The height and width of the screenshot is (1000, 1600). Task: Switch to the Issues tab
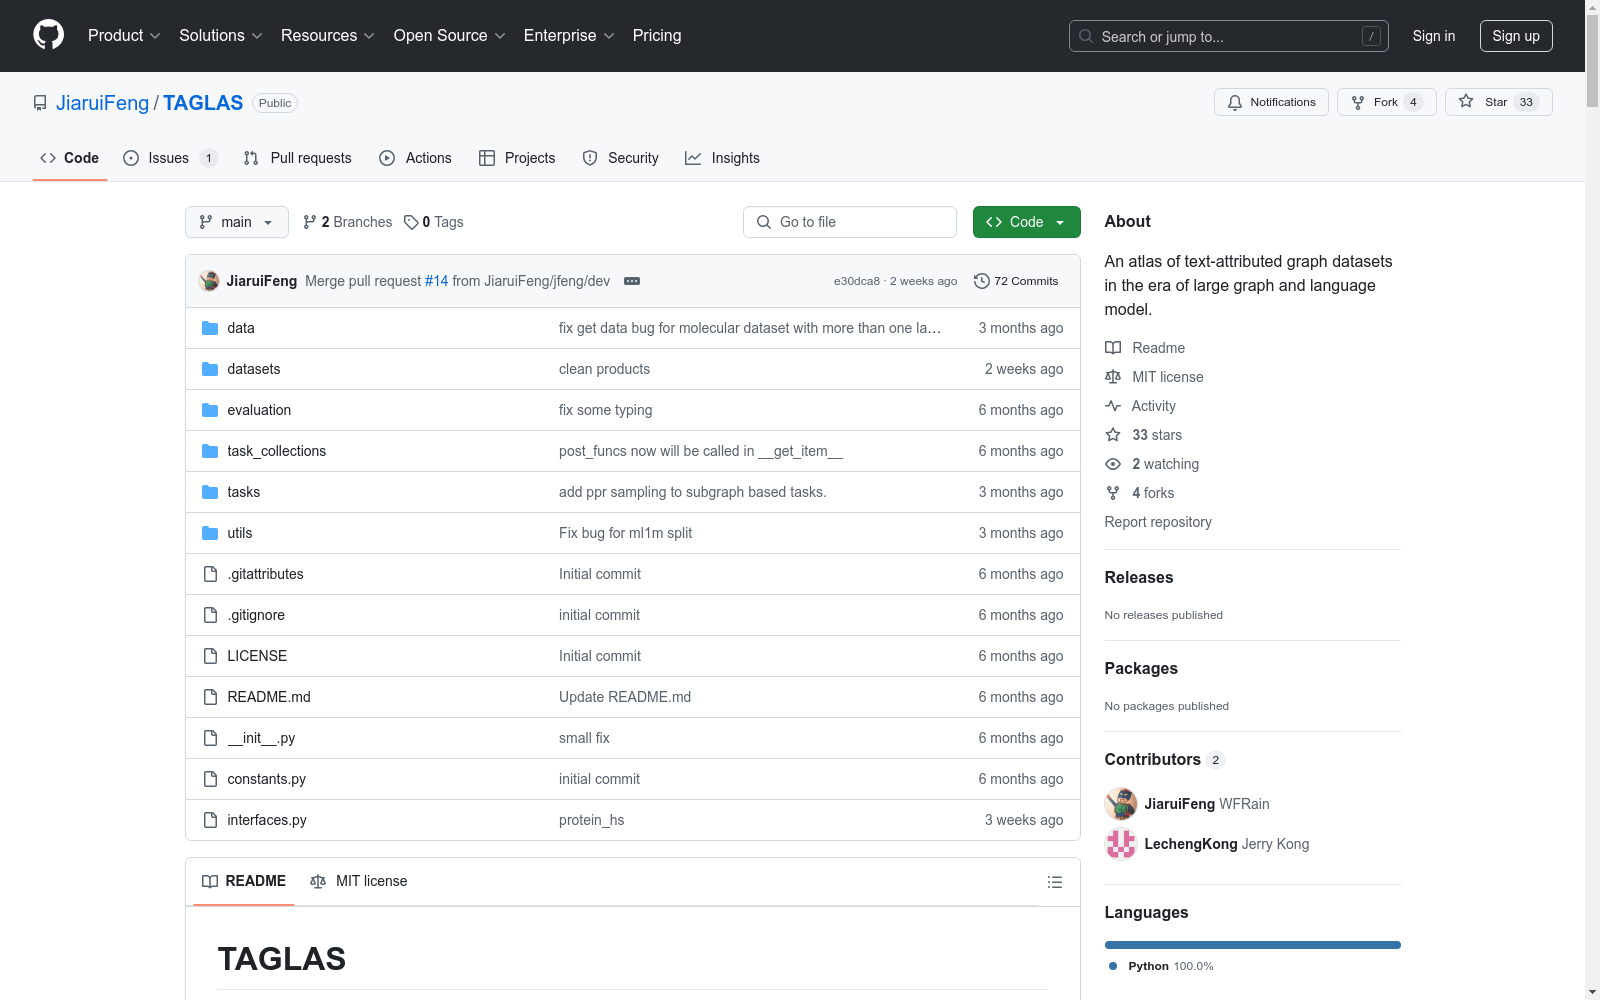pos(170,158)
